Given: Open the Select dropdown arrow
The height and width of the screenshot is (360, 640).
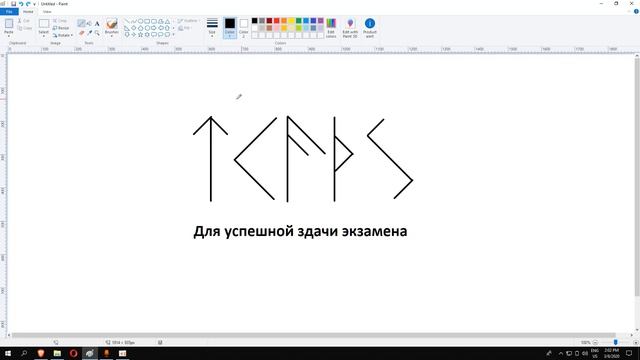Looking at the screenshot, I should click(44, 36).
